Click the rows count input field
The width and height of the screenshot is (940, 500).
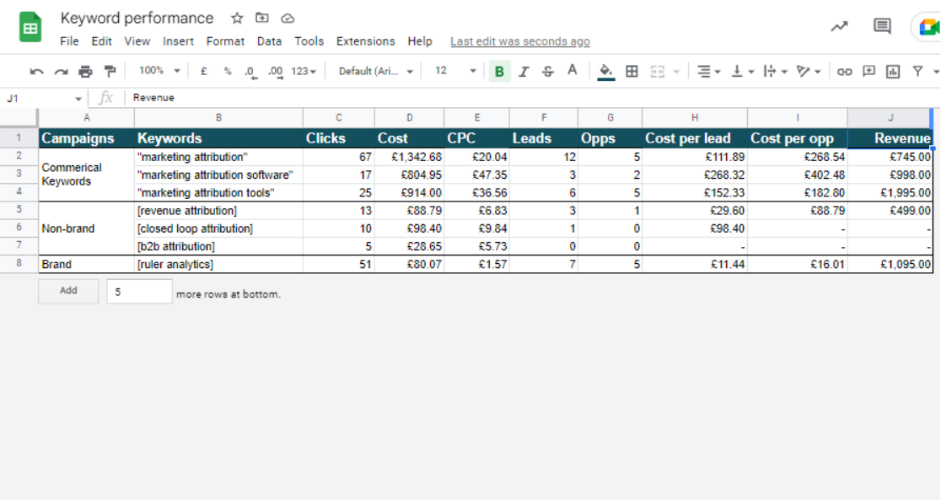pos(138,292)
